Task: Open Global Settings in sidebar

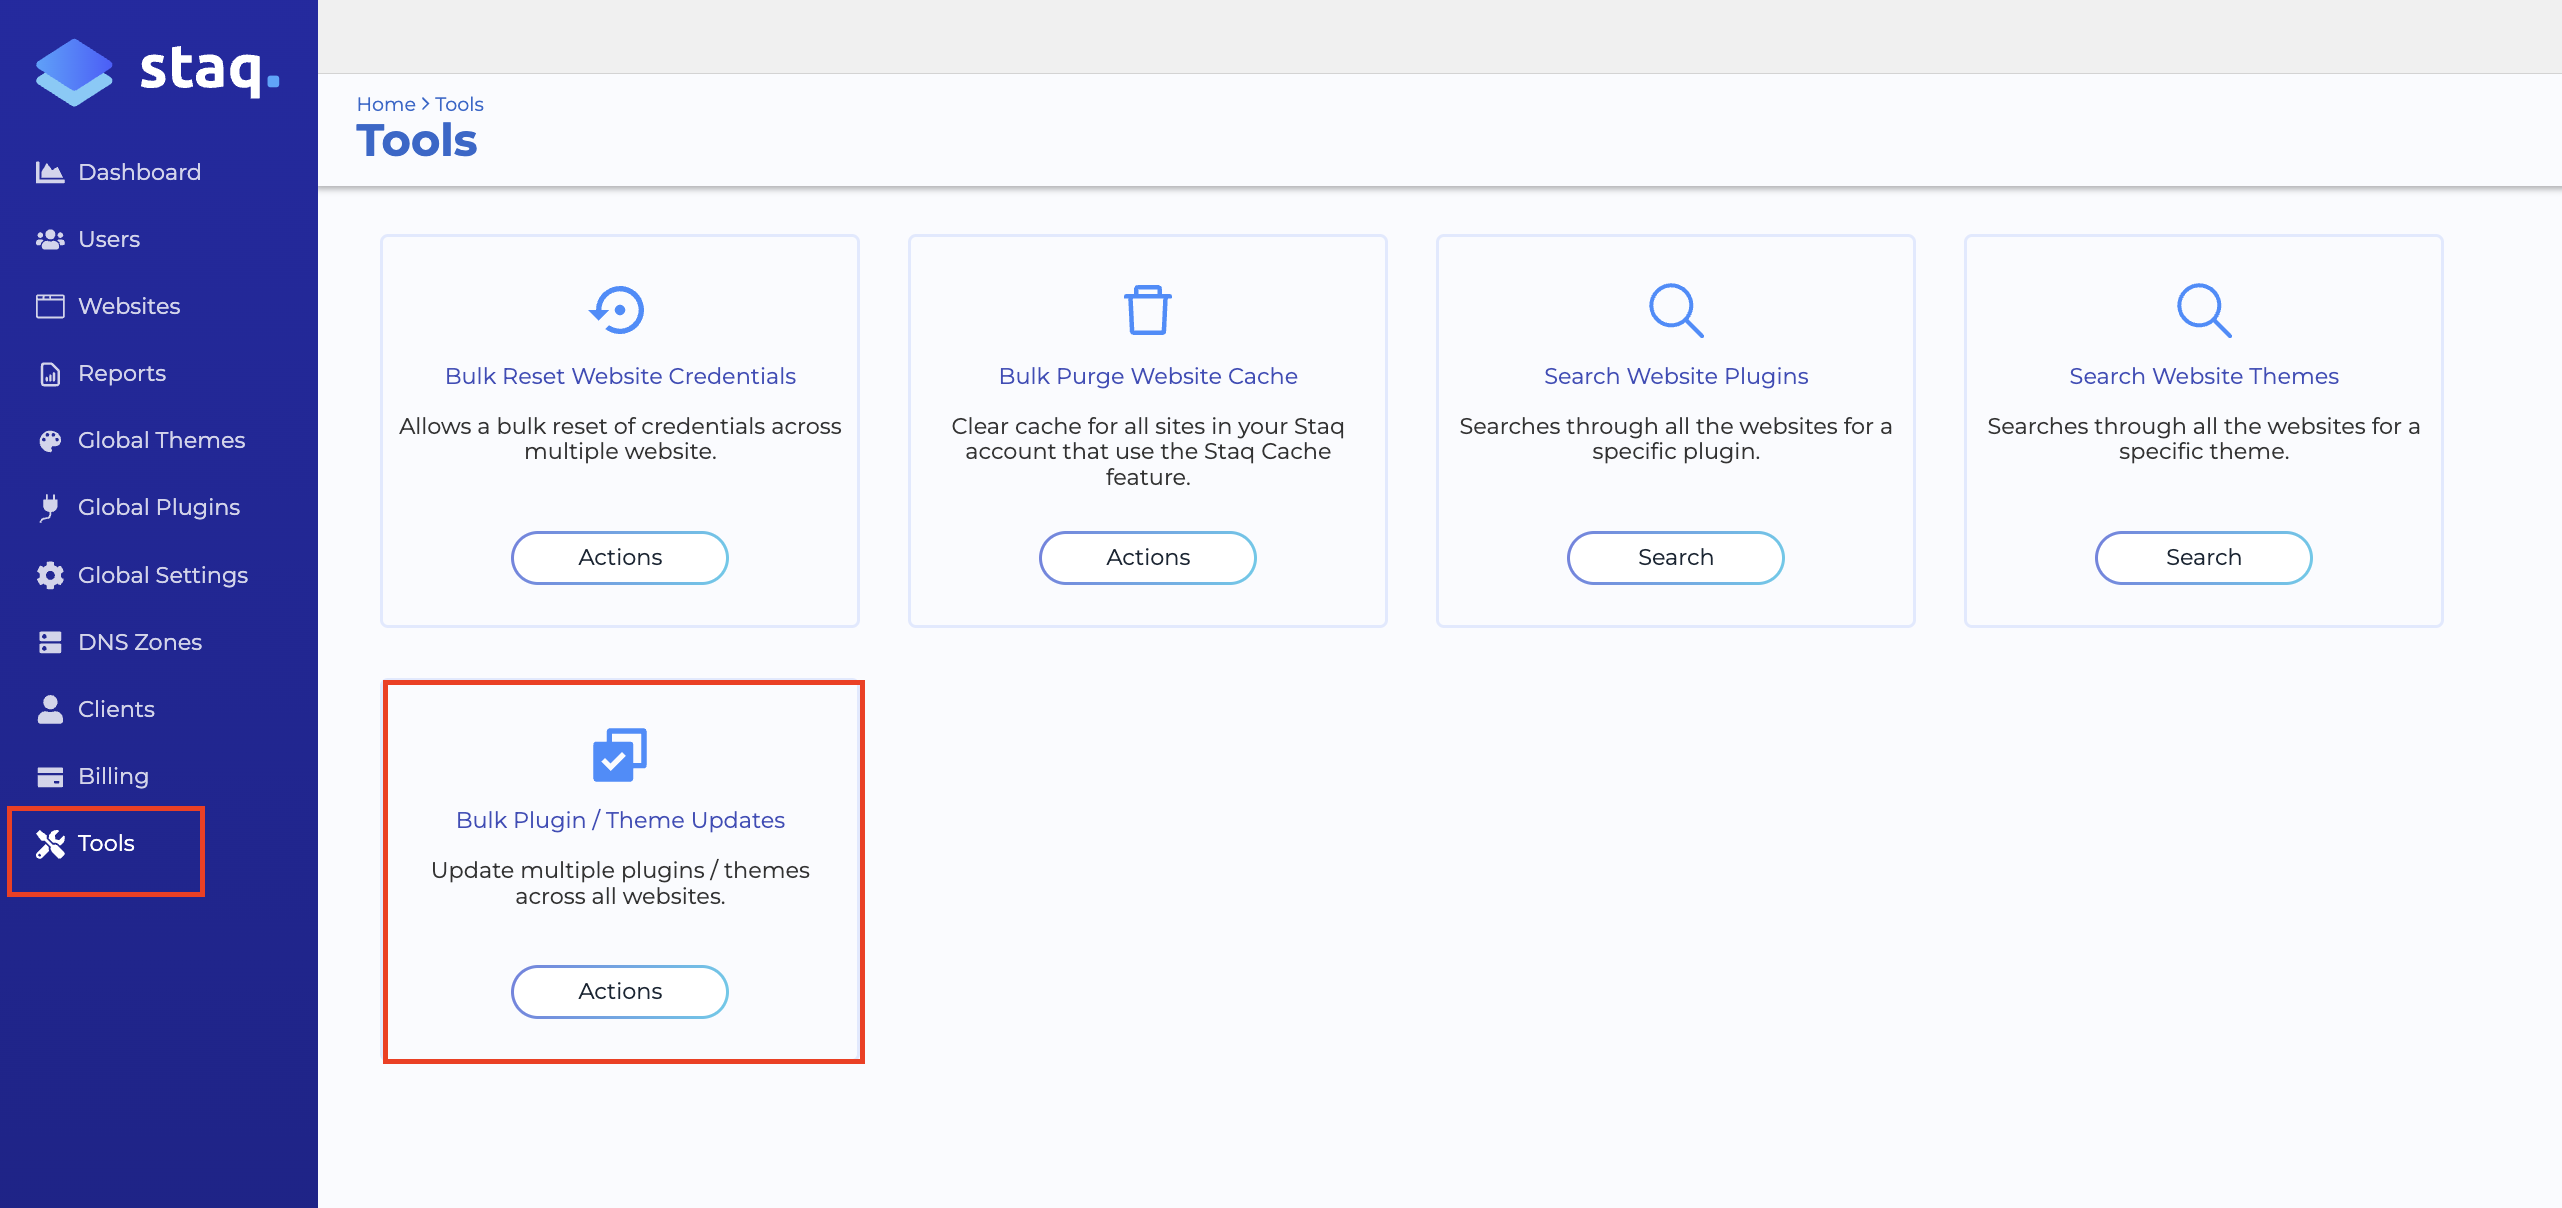Action: point(163,575)
